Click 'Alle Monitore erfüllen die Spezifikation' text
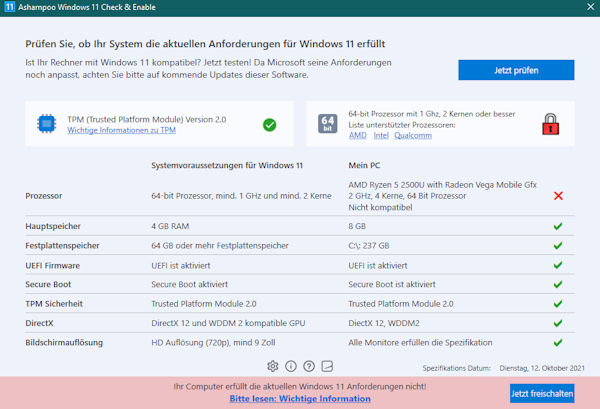 [420, 342]
